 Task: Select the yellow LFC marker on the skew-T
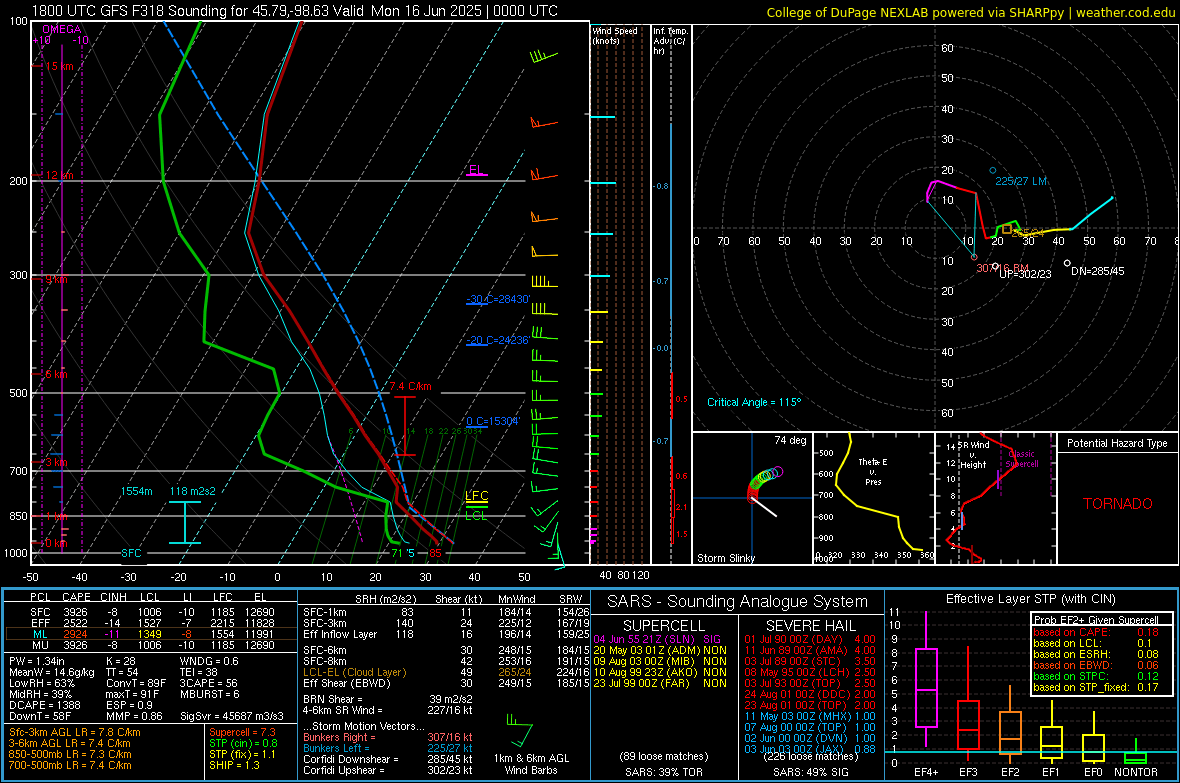(476, 495)
